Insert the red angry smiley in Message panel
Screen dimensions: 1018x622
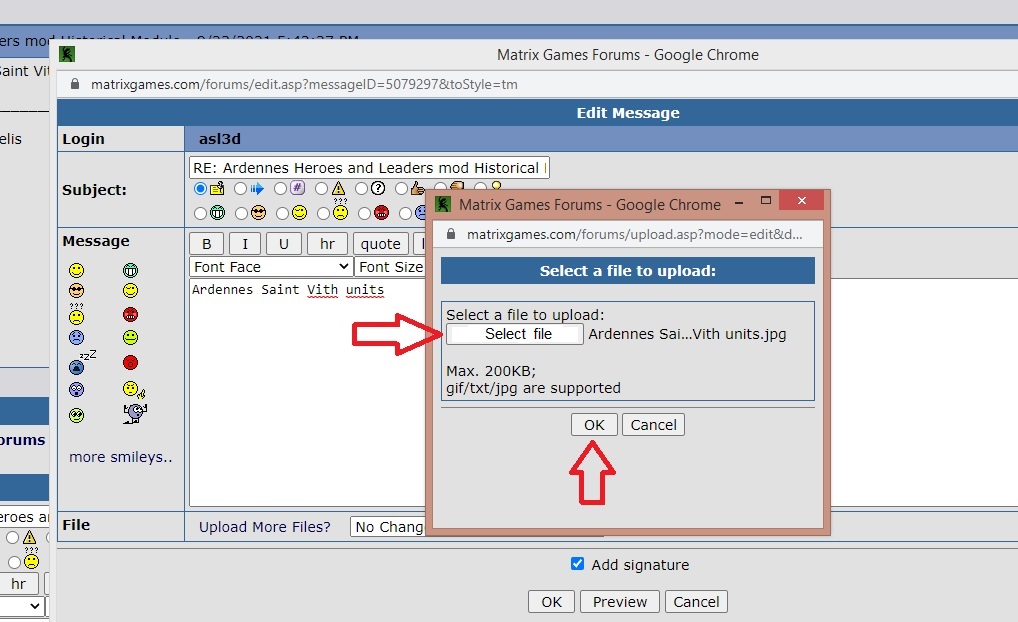(x=130, y=315)
